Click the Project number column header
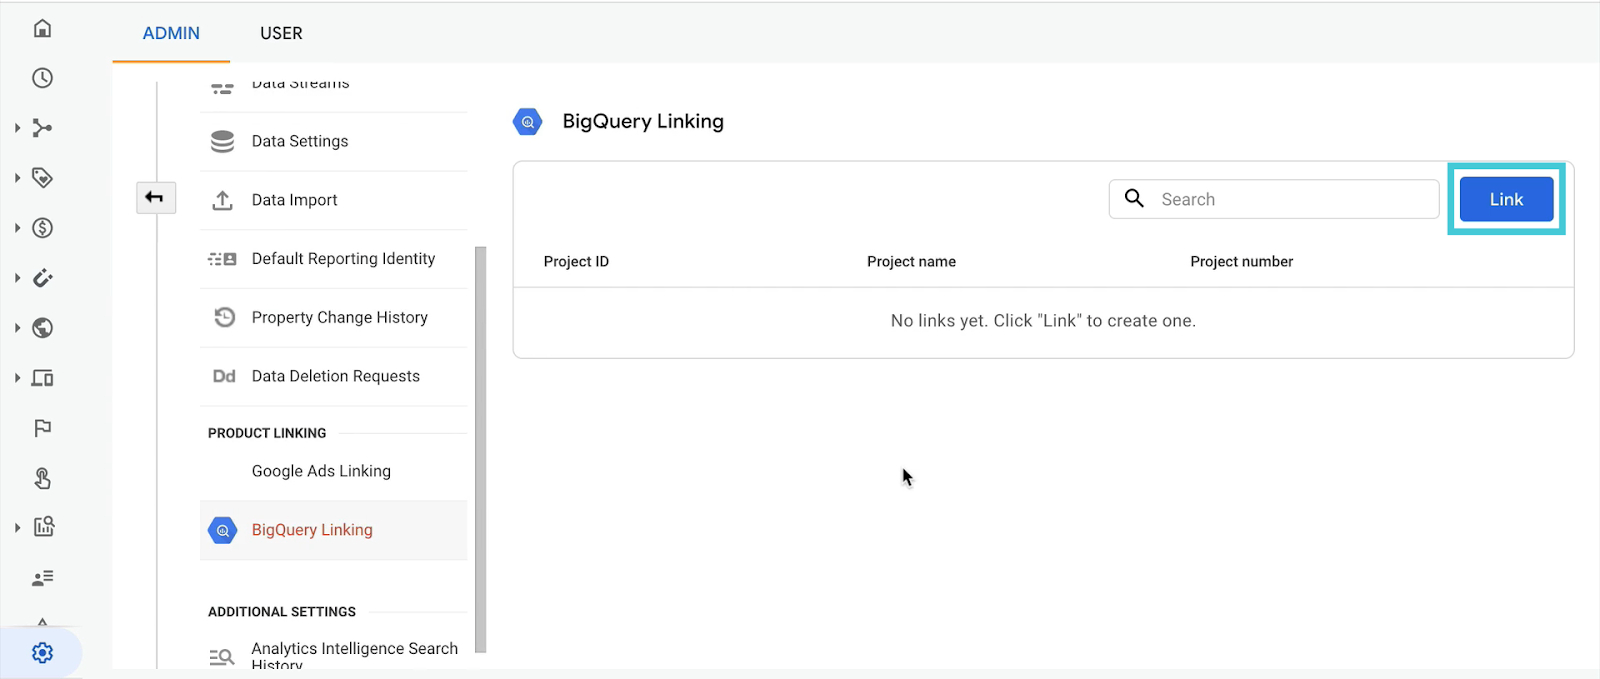 pos(1241,262)
